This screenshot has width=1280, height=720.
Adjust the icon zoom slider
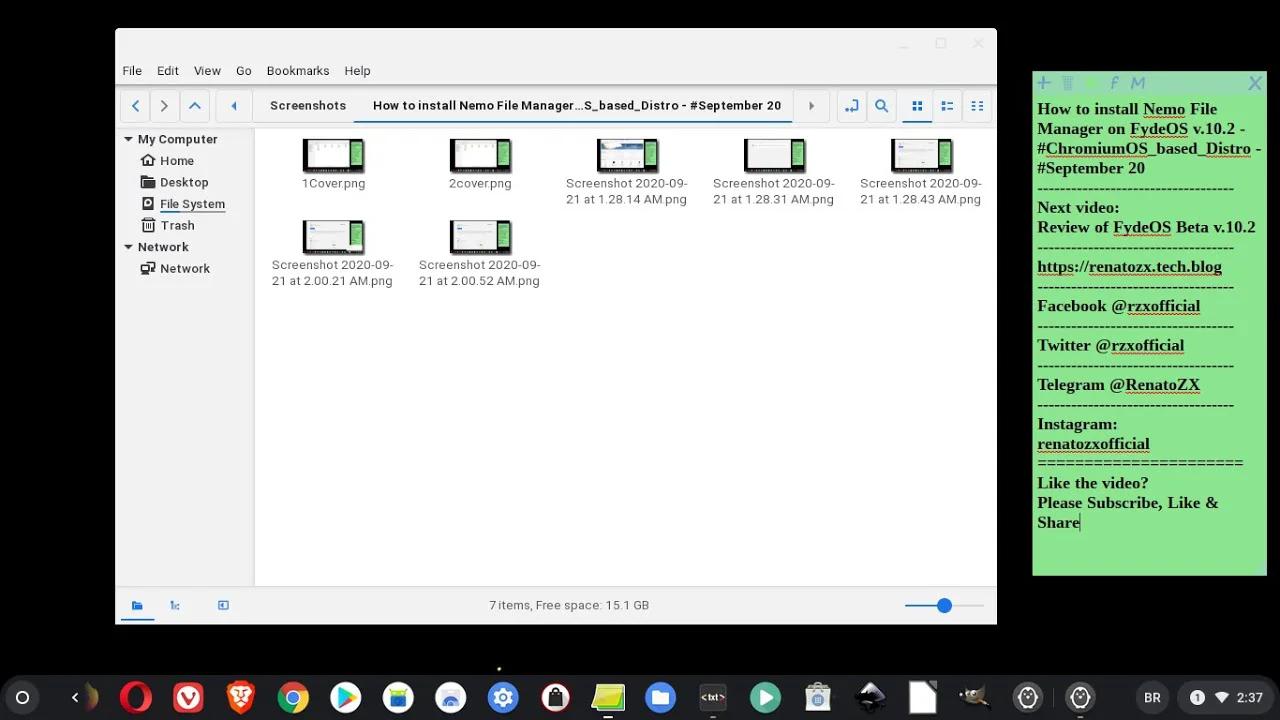point(944,606)
